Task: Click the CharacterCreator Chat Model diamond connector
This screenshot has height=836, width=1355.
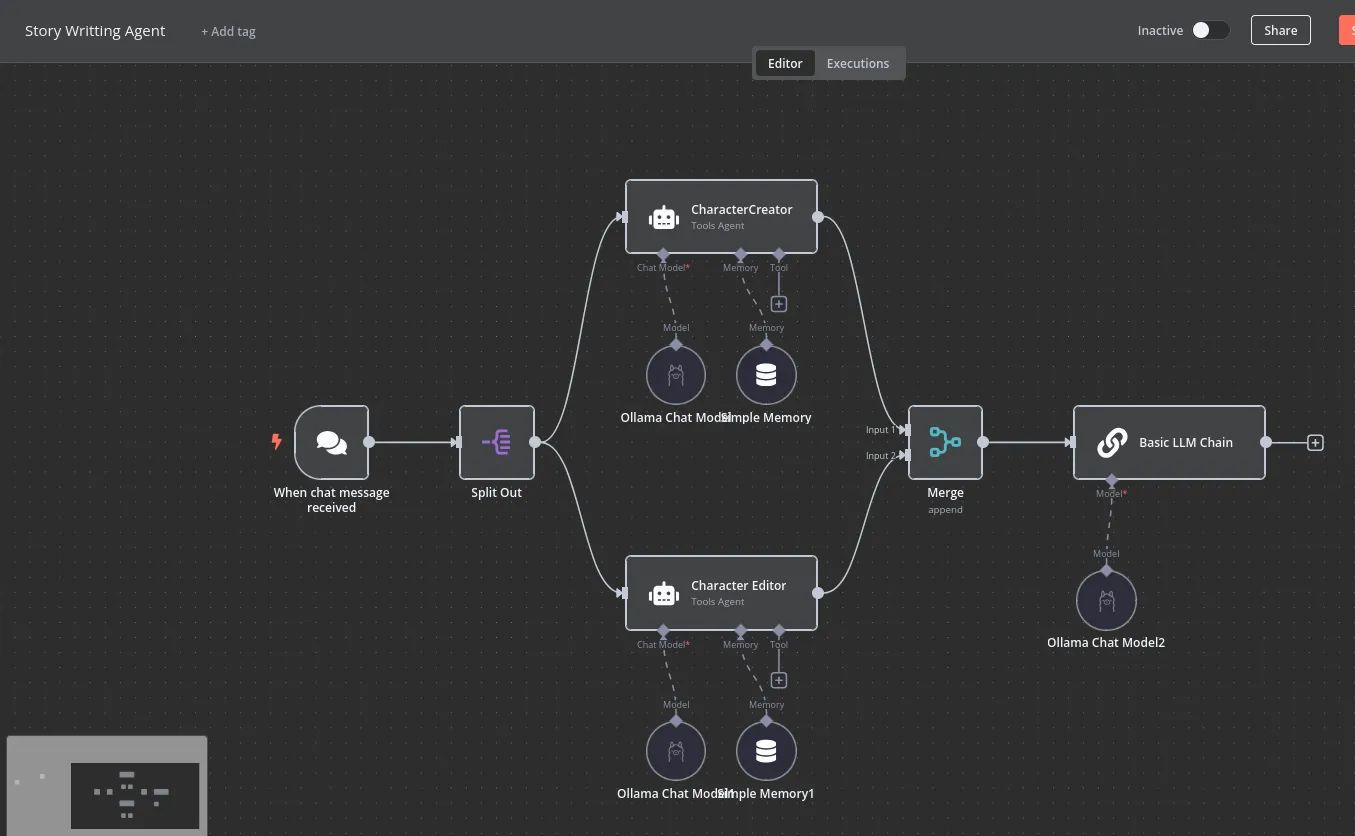Action: (x=663, y=254)
